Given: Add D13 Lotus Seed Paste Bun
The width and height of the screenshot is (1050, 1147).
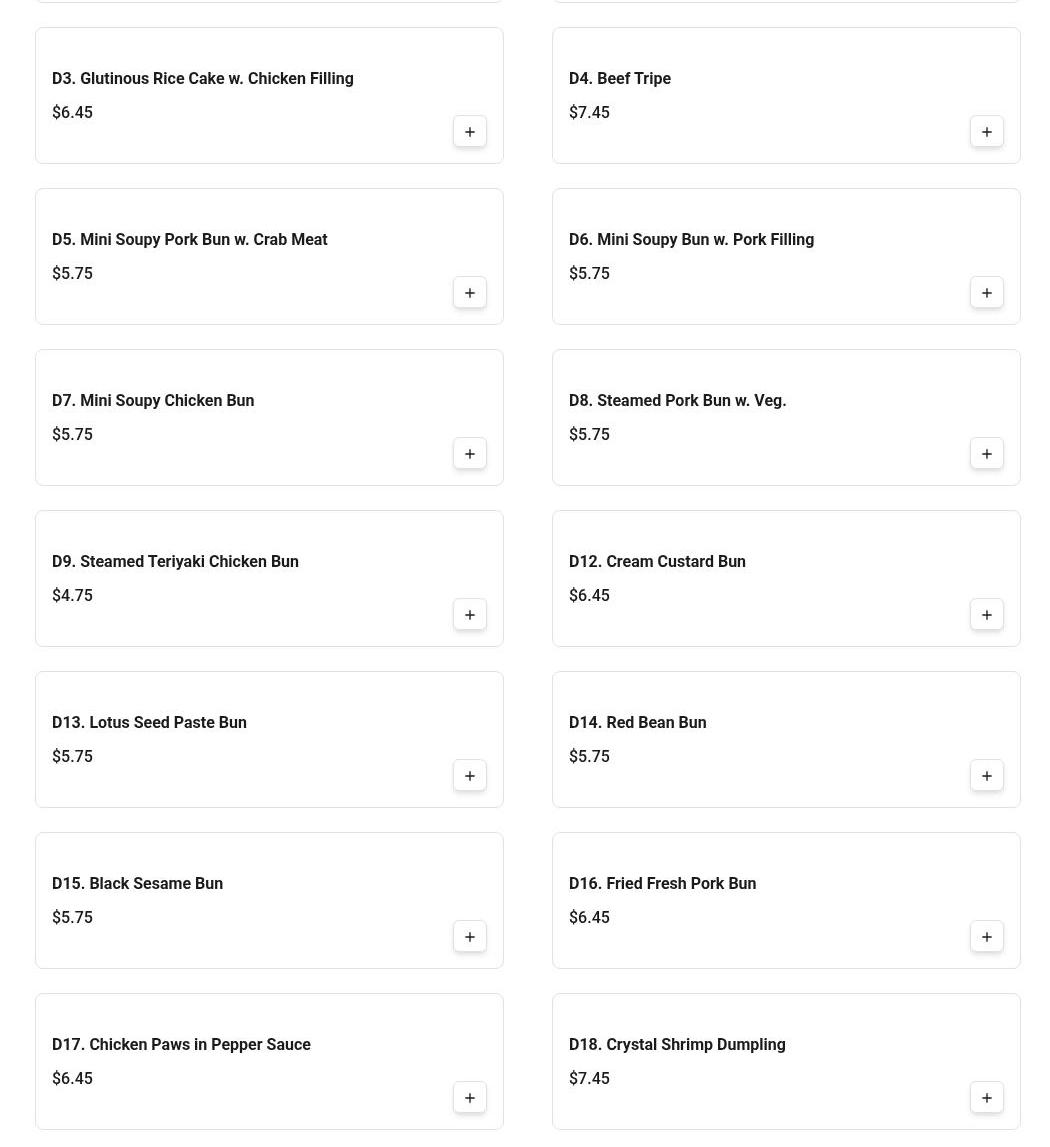Looking at the screenshot, I should click(x=469, y=776).
